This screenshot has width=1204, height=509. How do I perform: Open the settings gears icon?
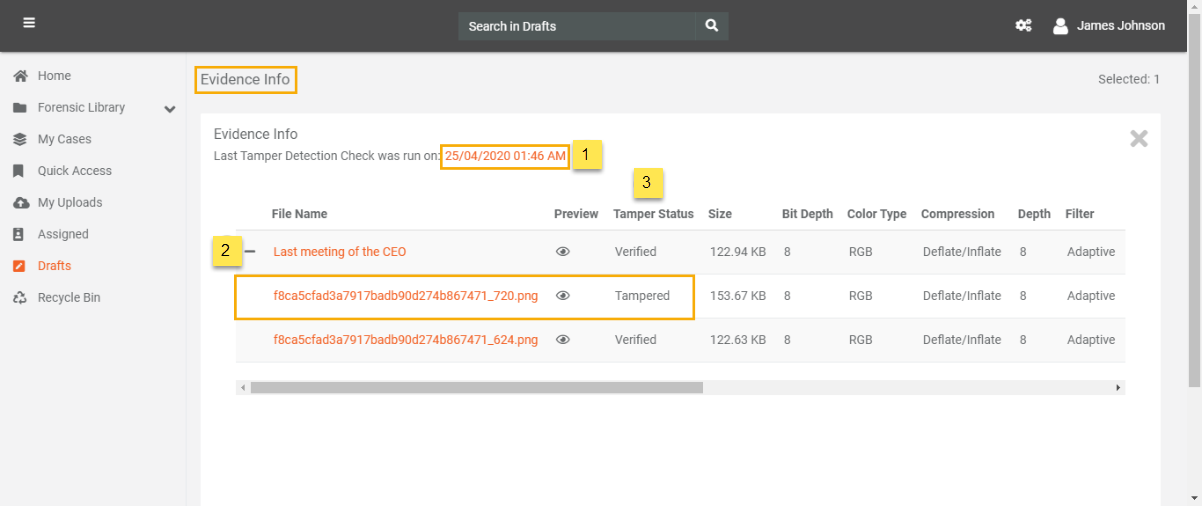[1023, 26]
